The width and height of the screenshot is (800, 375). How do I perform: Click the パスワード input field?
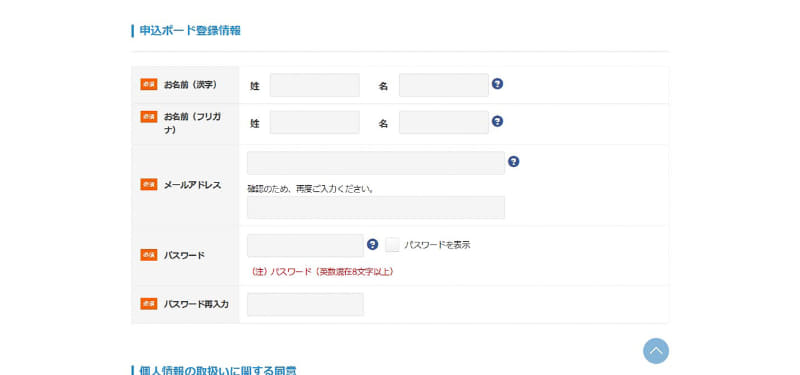[x=305, y=245]
